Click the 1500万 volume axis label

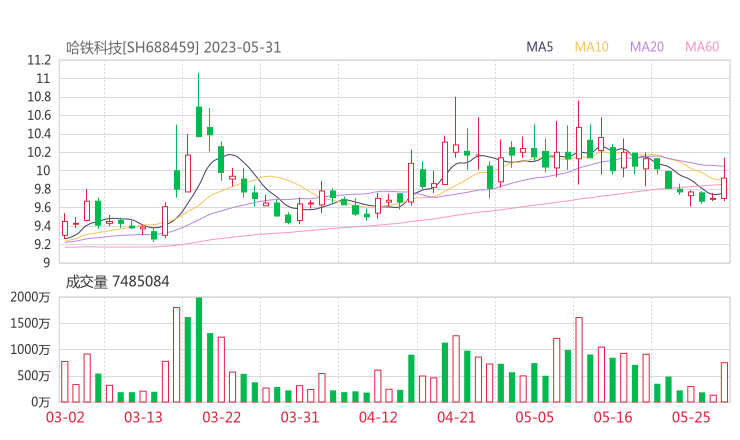[30, 323]
